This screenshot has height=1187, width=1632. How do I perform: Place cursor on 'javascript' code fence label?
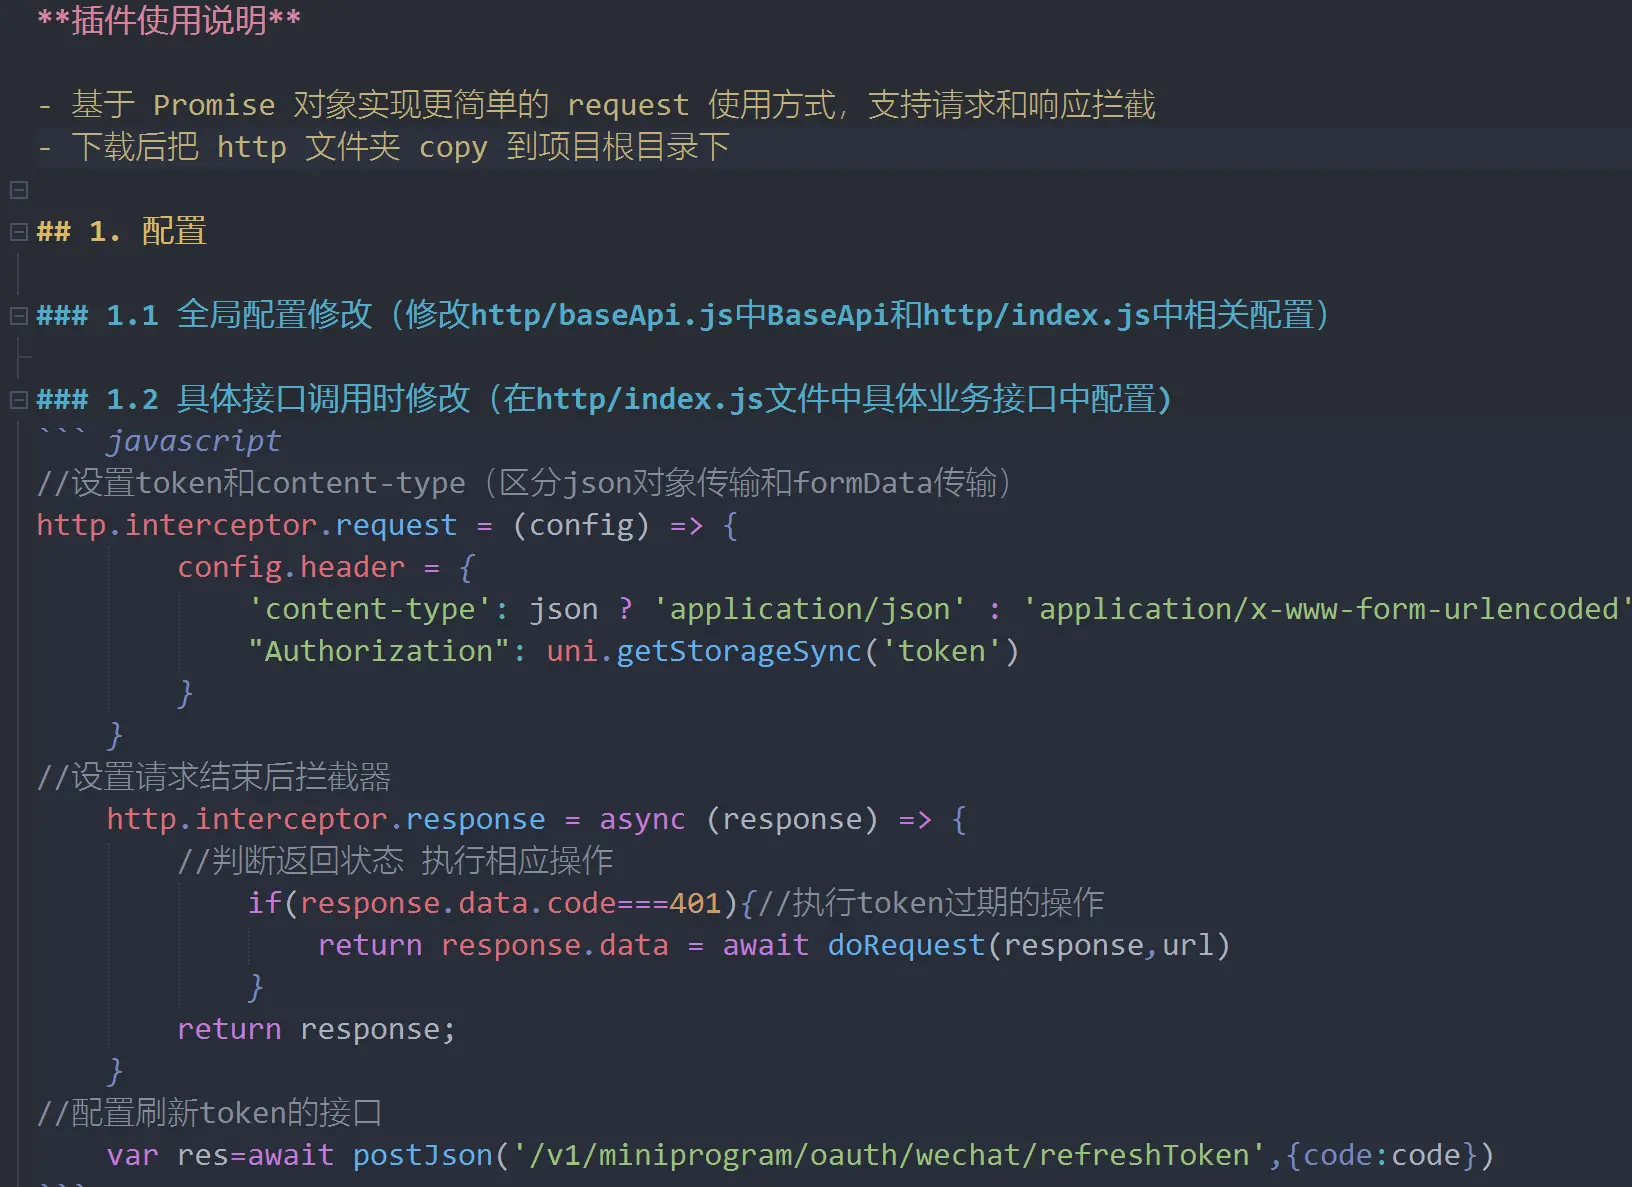(x=194, y=440)
